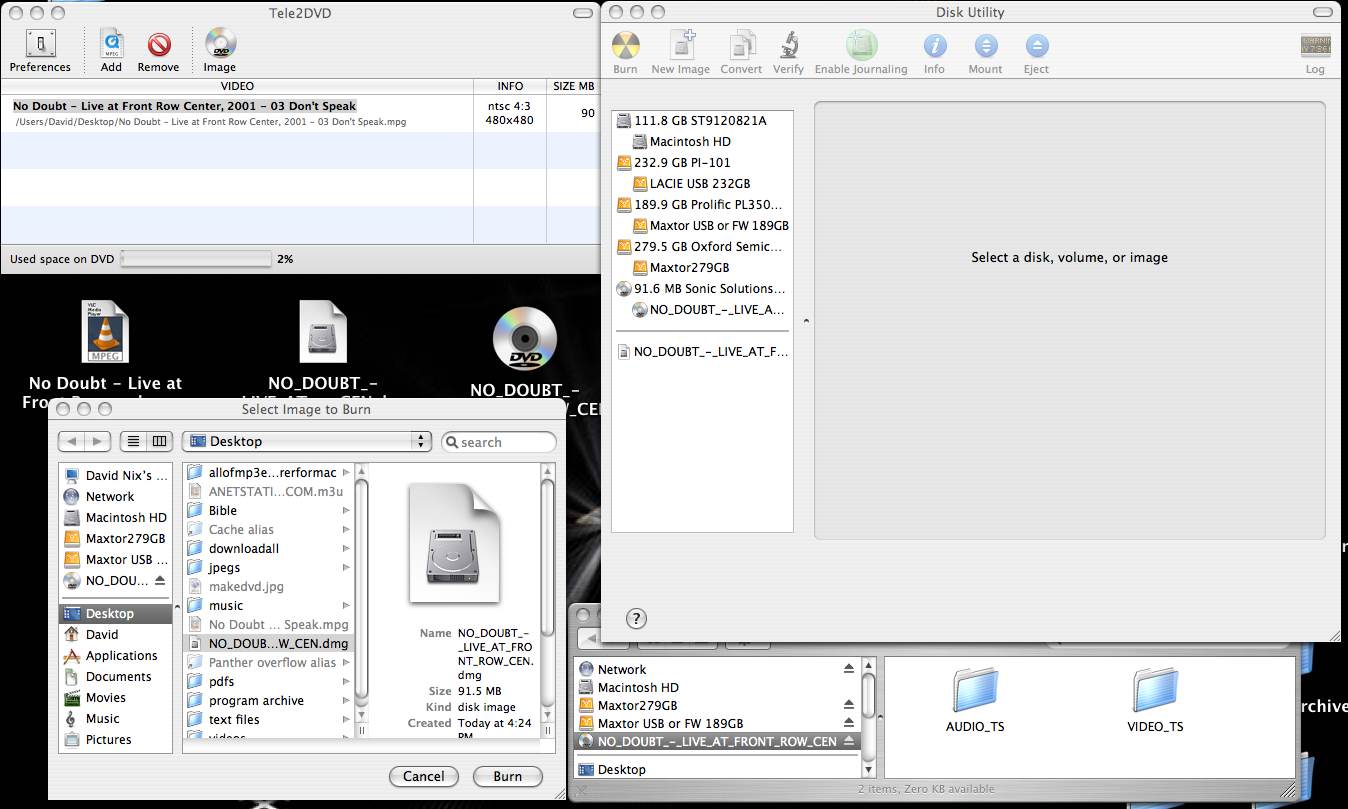The height and width of the screenshot is (809, 1348).
Task: Open the Desktop location popup menu
Action: [307, 441]
